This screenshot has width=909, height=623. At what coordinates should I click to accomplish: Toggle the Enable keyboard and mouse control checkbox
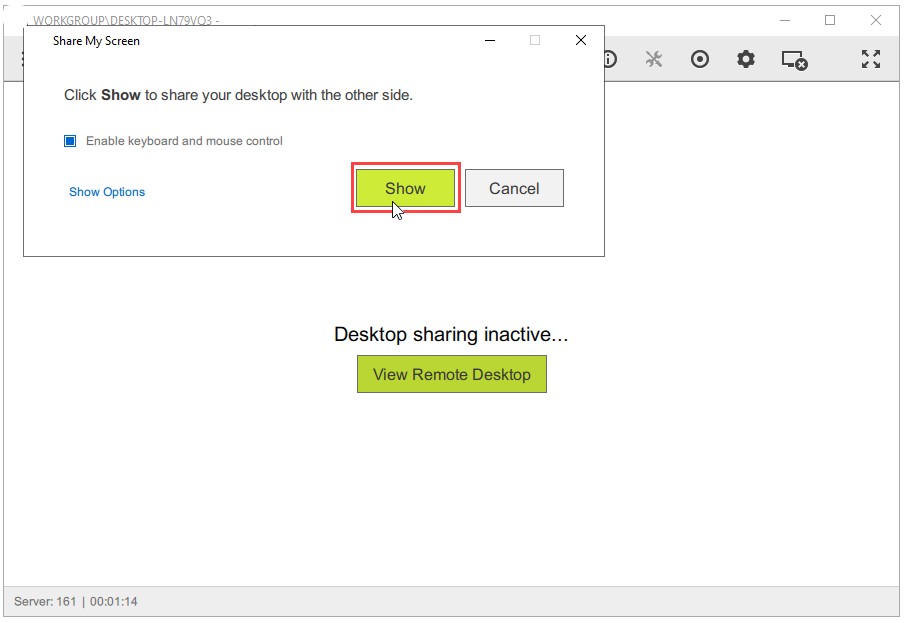[69, 141]
